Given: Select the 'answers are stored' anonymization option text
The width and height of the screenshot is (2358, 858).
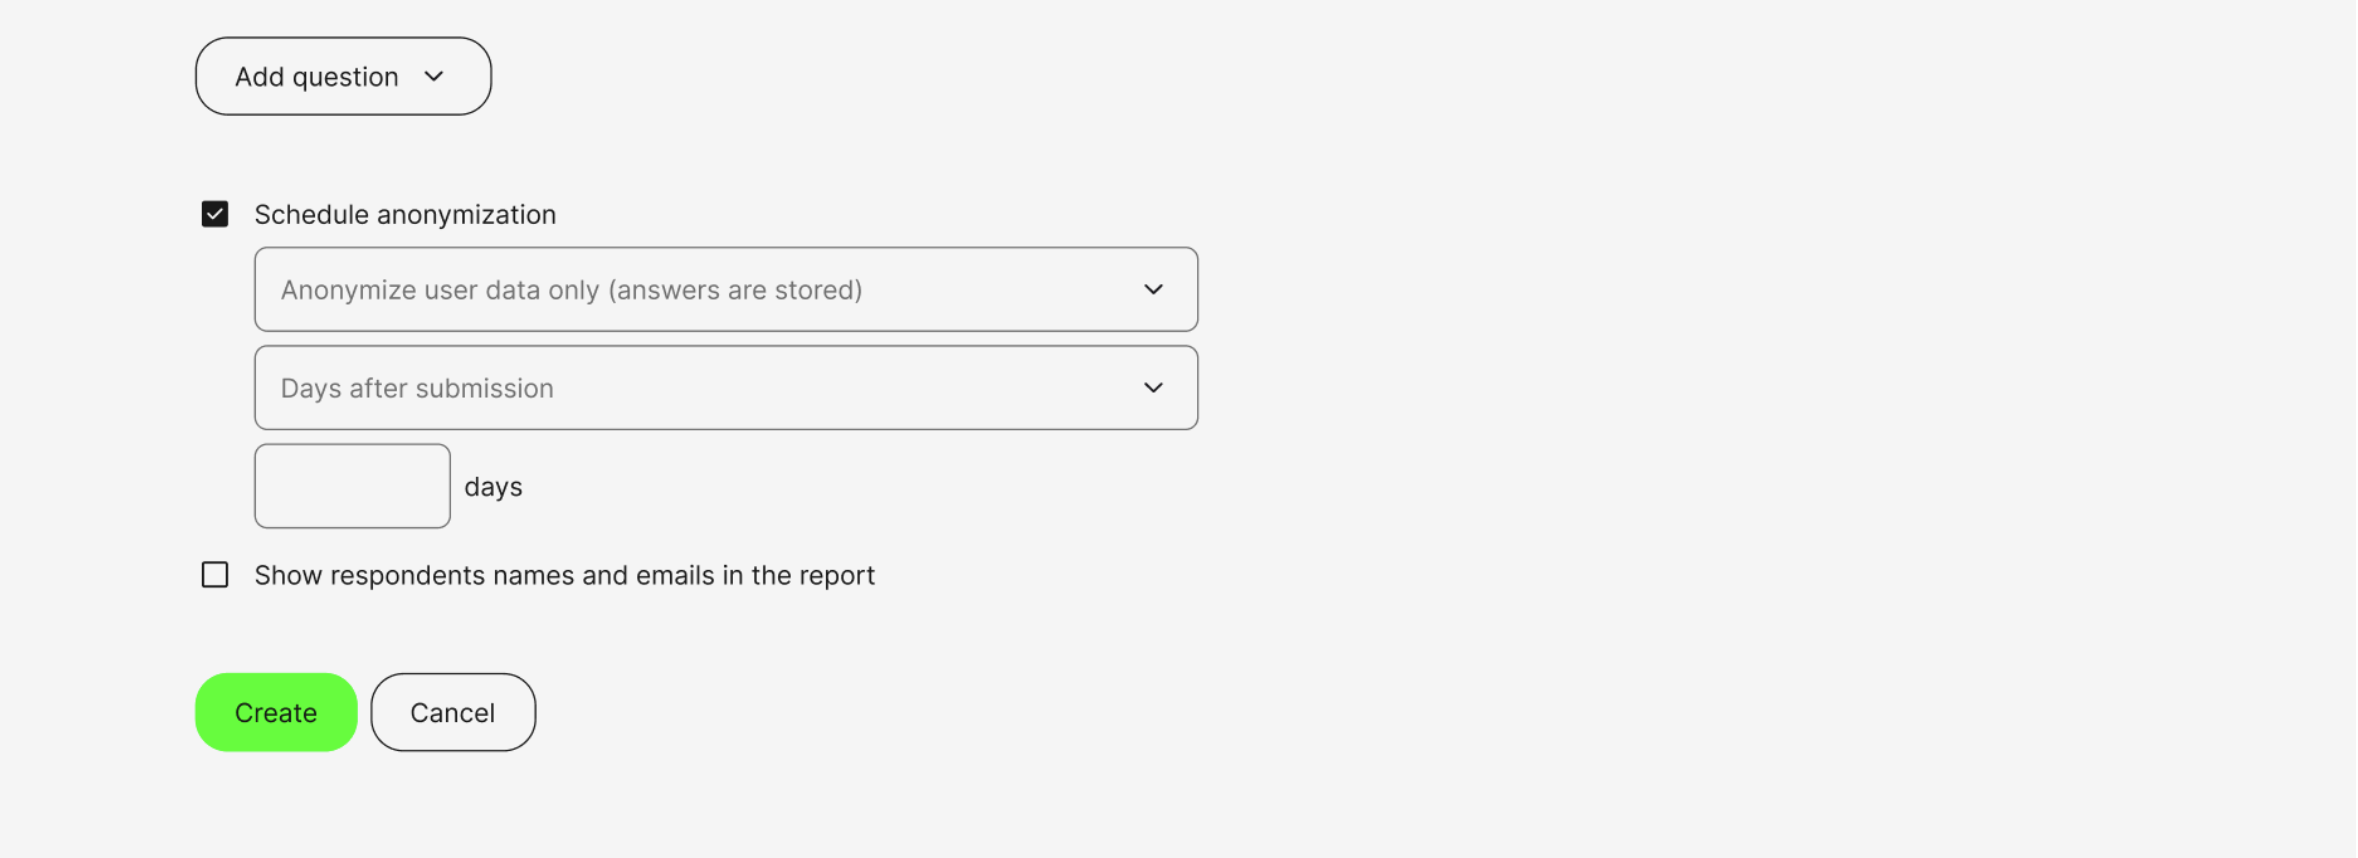Looking at the screenshot, I should click(x=735, y=290).
